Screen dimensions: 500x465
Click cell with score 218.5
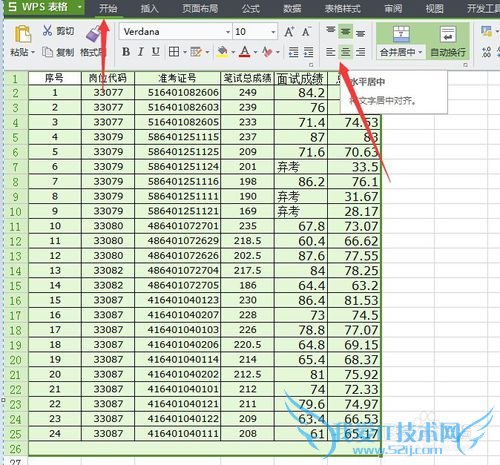point(247,241)
